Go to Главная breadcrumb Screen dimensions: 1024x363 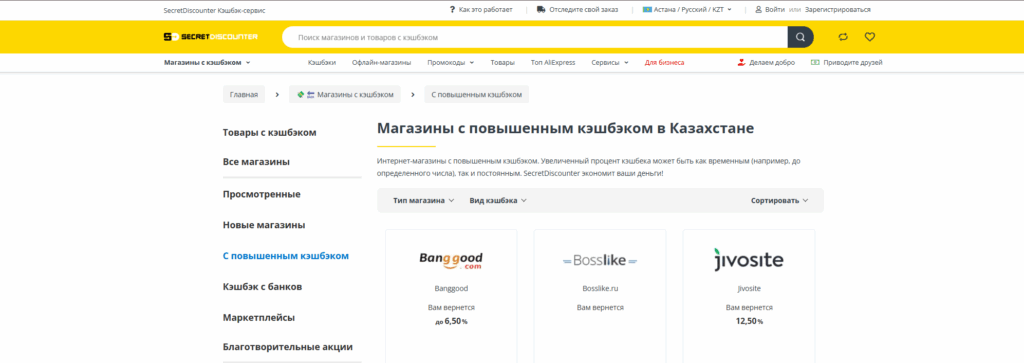[x=244, y=95]
